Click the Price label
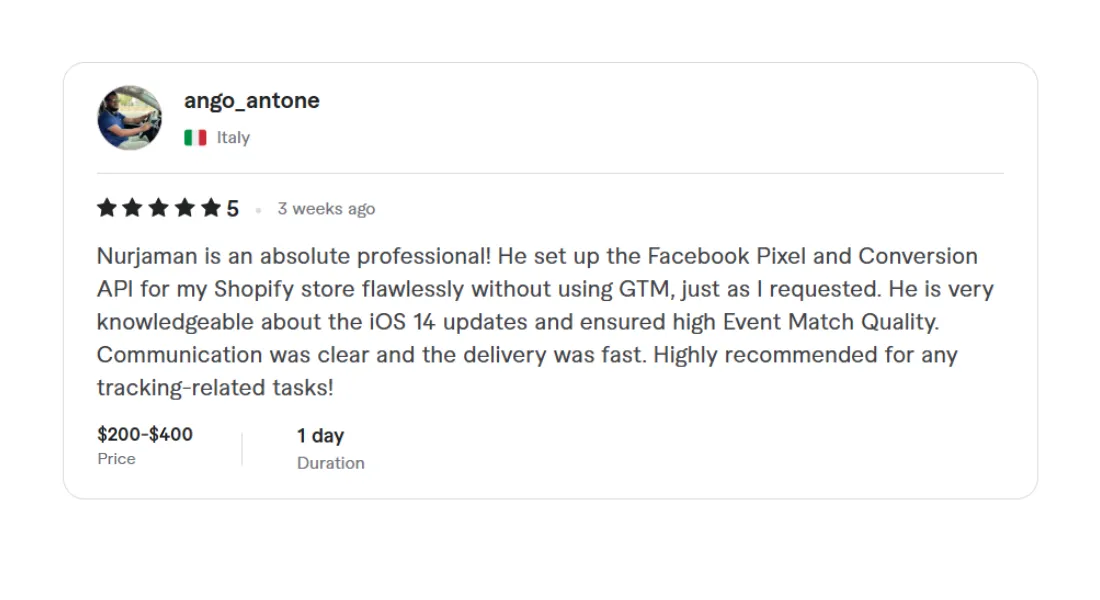Screen dimensions: 1100x600 click(x=116, y=459)
